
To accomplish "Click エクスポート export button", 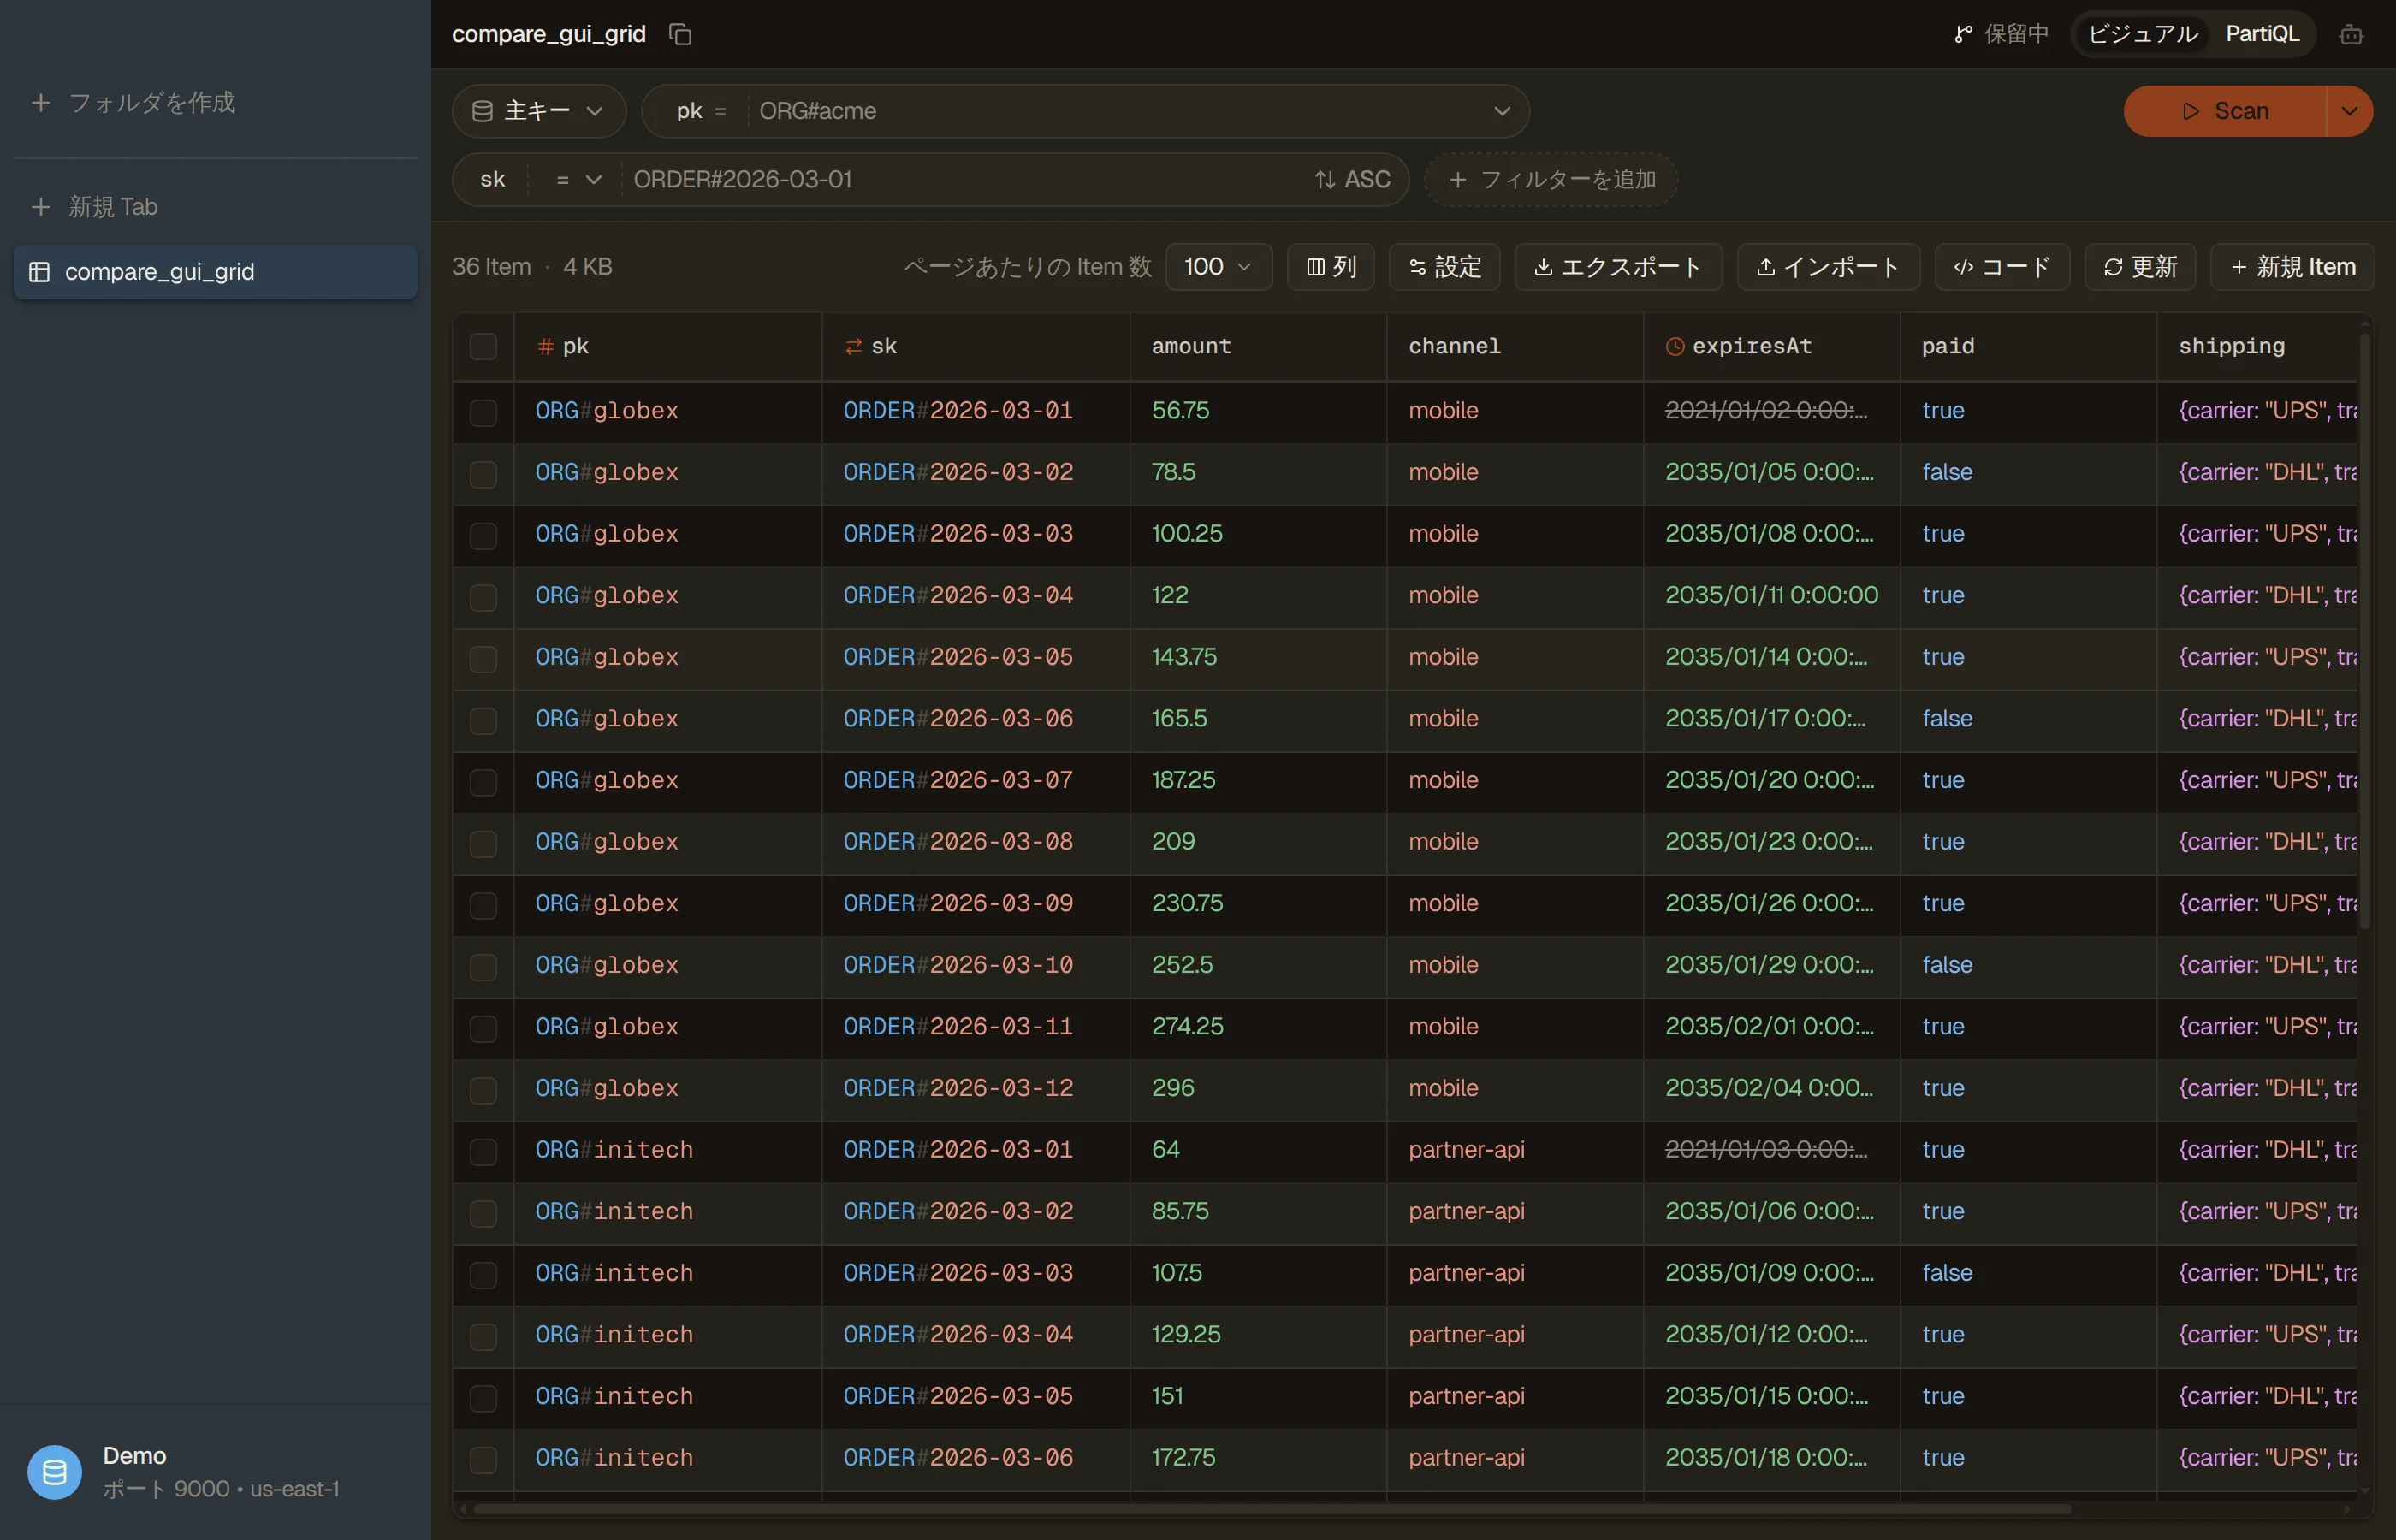I will 1617,267.
